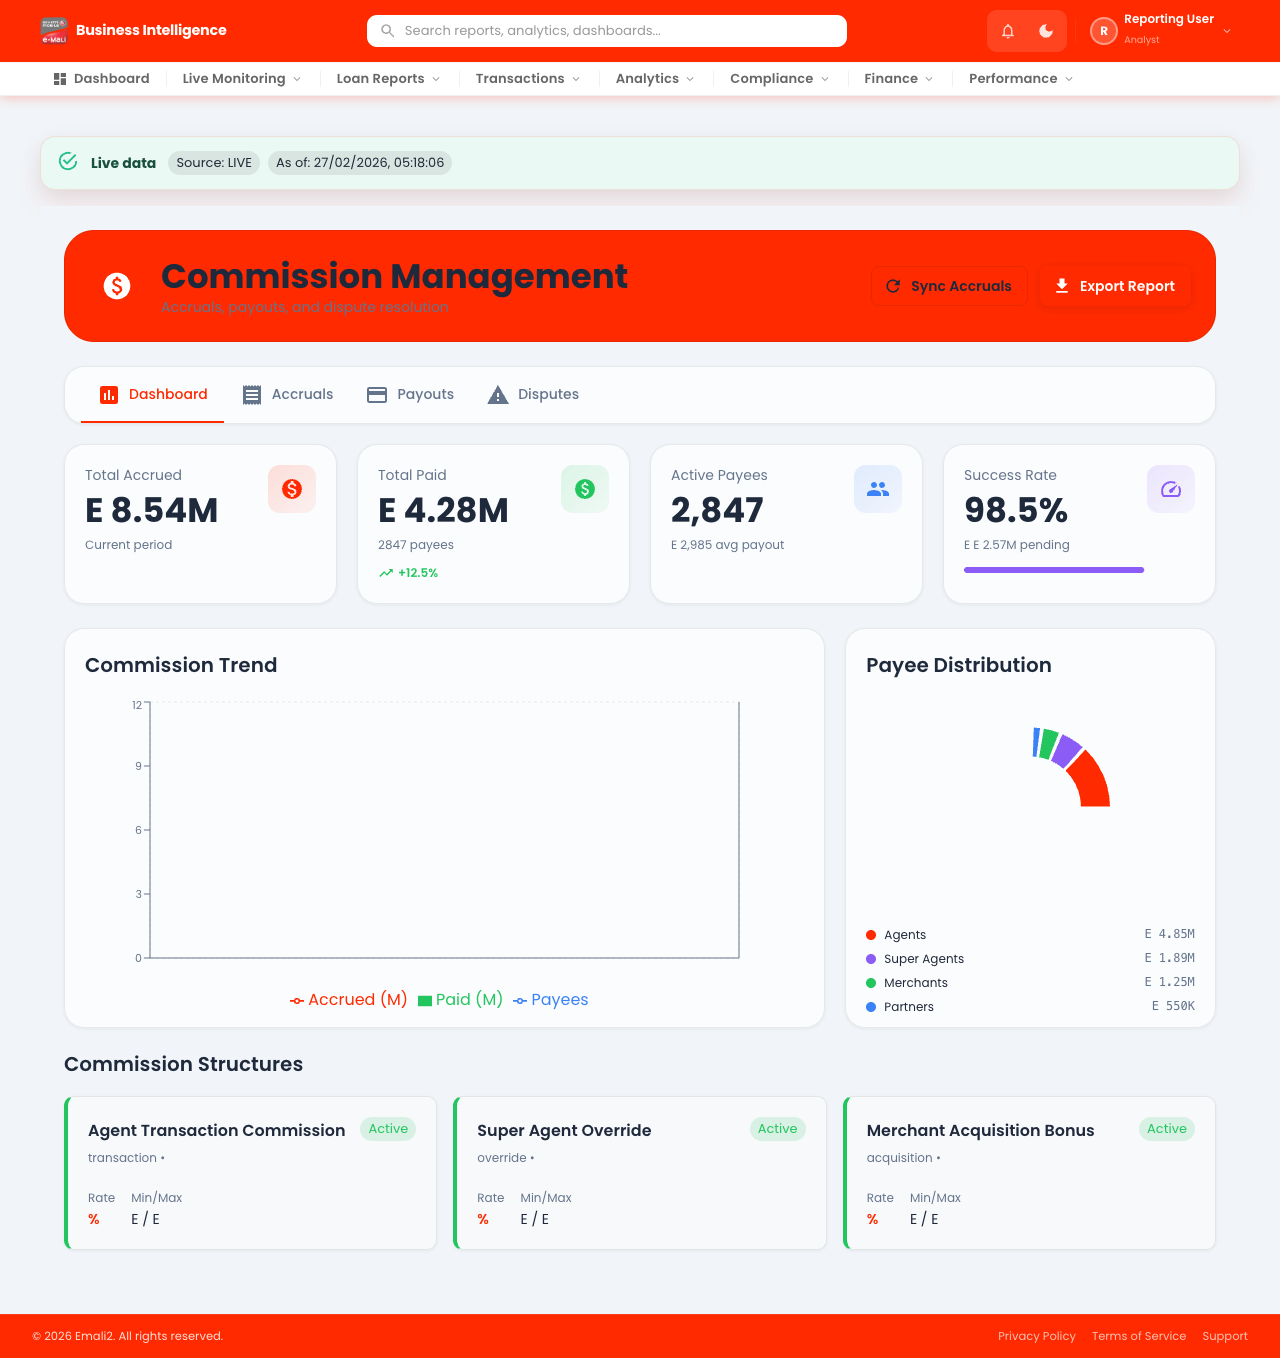The image size is (1280, 1358).
Task: Click the Commission Management dollar logo icon
Action: click(x=117, y=286)
